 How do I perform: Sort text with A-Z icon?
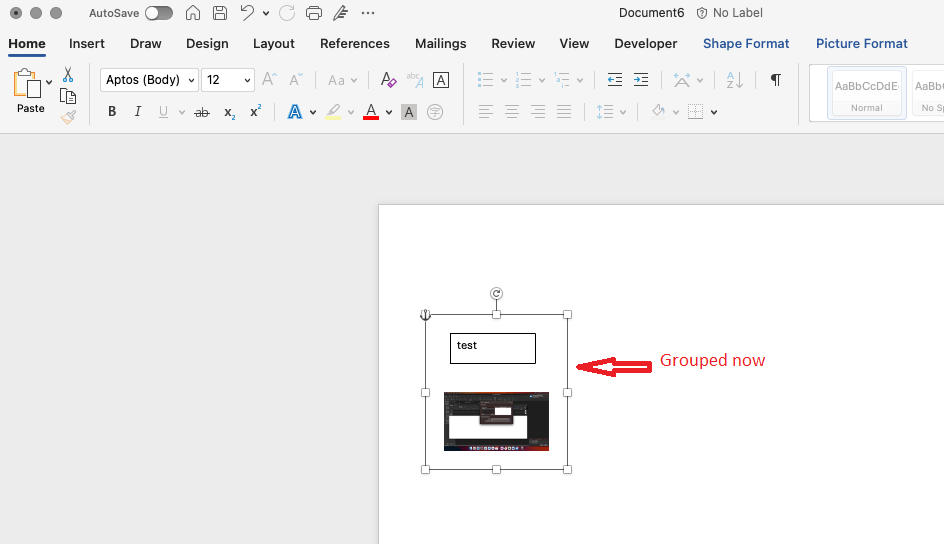(734, 79)
